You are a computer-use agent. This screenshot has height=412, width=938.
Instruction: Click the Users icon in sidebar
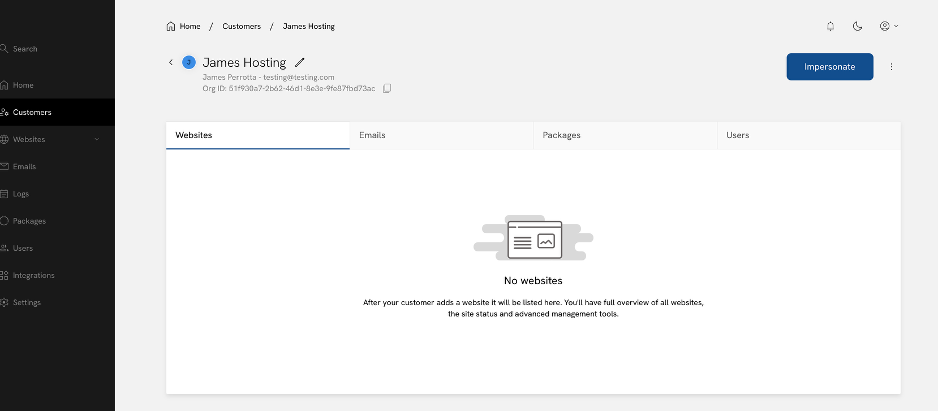(4, 248)
